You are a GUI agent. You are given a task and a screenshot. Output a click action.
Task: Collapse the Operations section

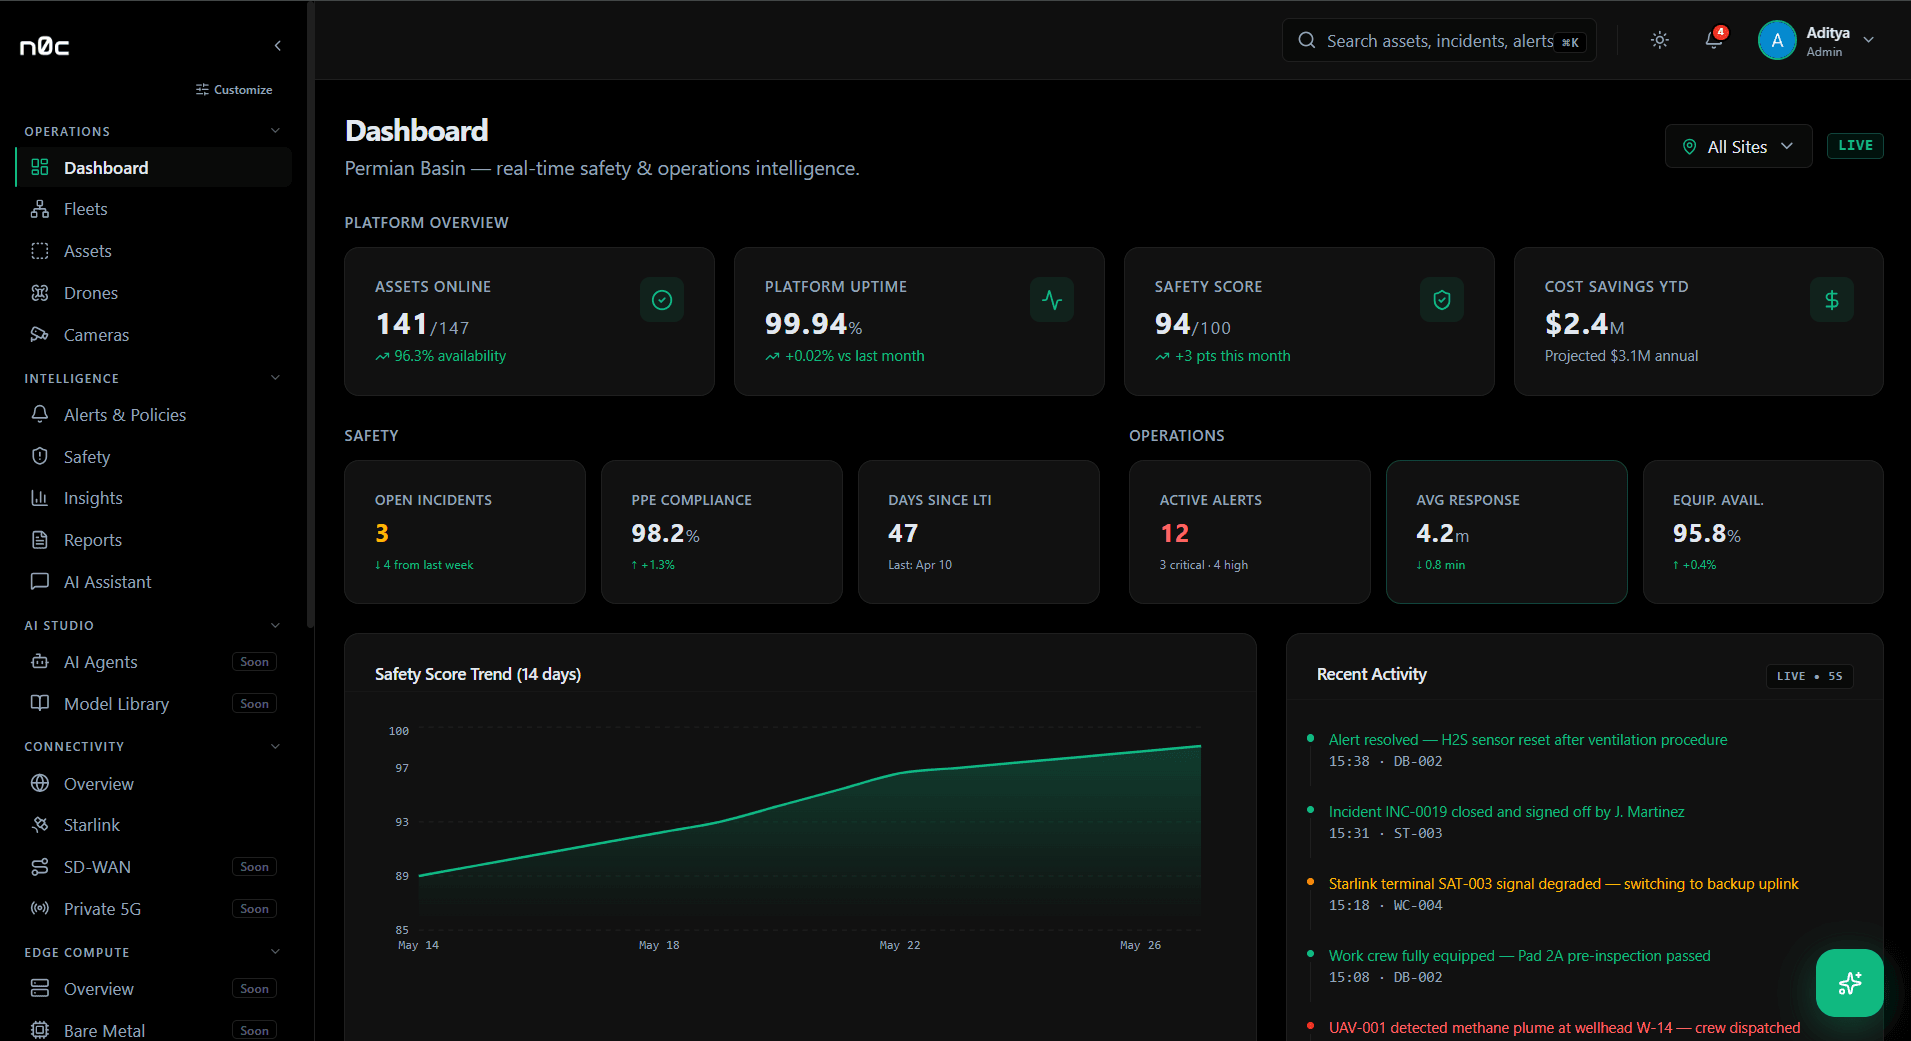coord(275,131)
